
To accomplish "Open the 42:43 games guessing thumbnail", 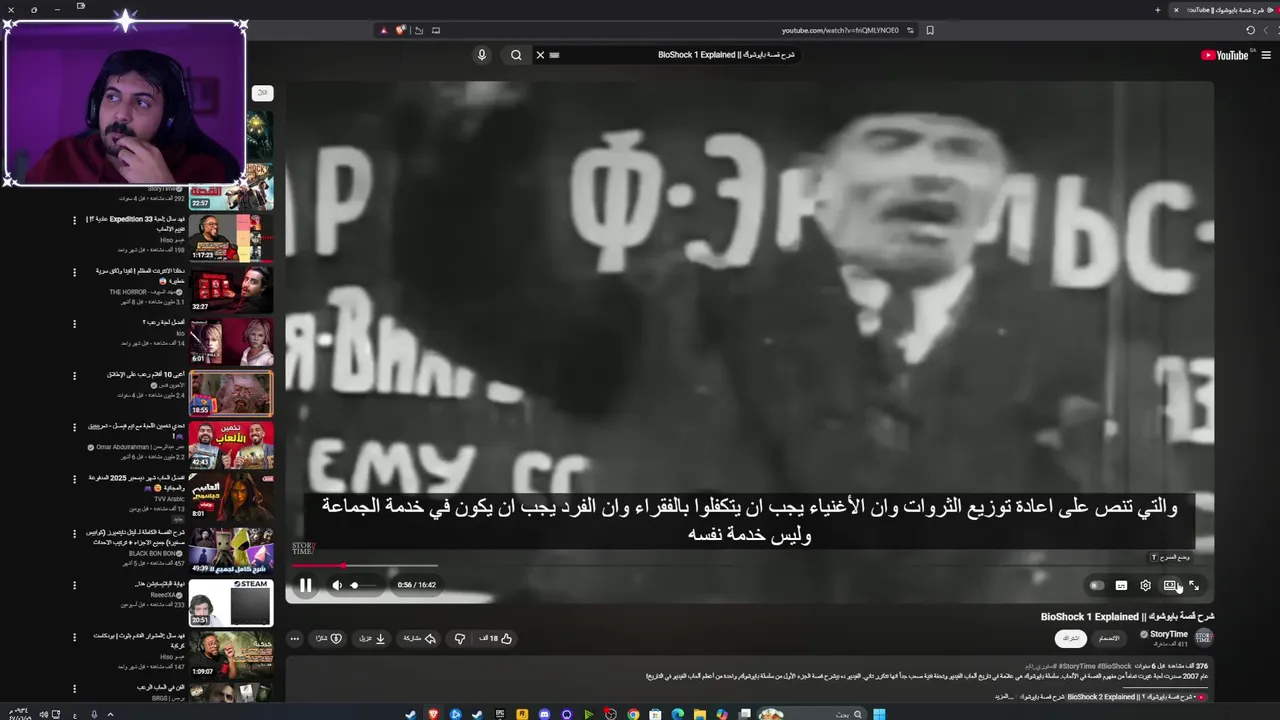I will pyautogui.click(x=231, y=446).
